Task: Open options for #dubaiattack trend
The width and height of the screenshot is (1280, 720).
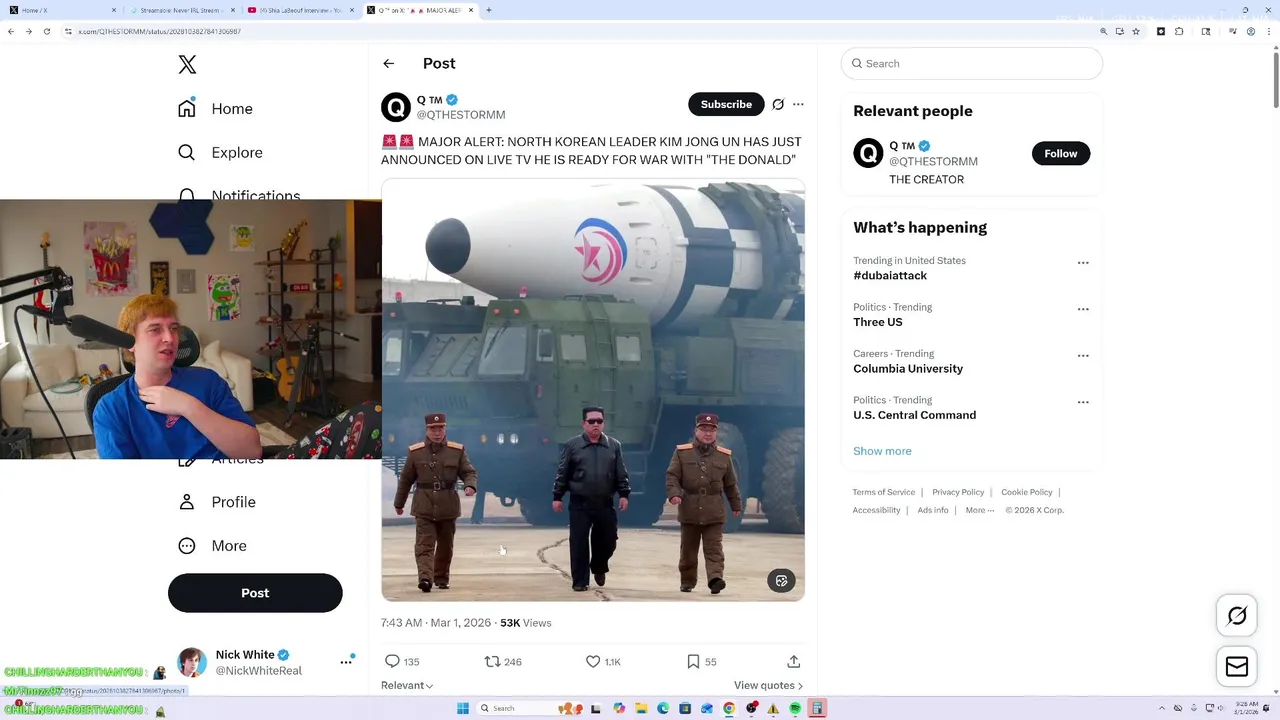Action: [1083, 262]
